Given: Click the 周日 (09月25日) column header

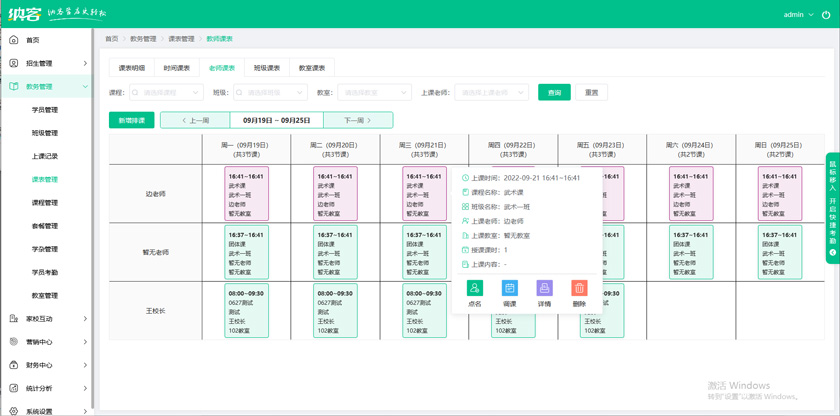Looking at the screenshot, I should 780,149.
